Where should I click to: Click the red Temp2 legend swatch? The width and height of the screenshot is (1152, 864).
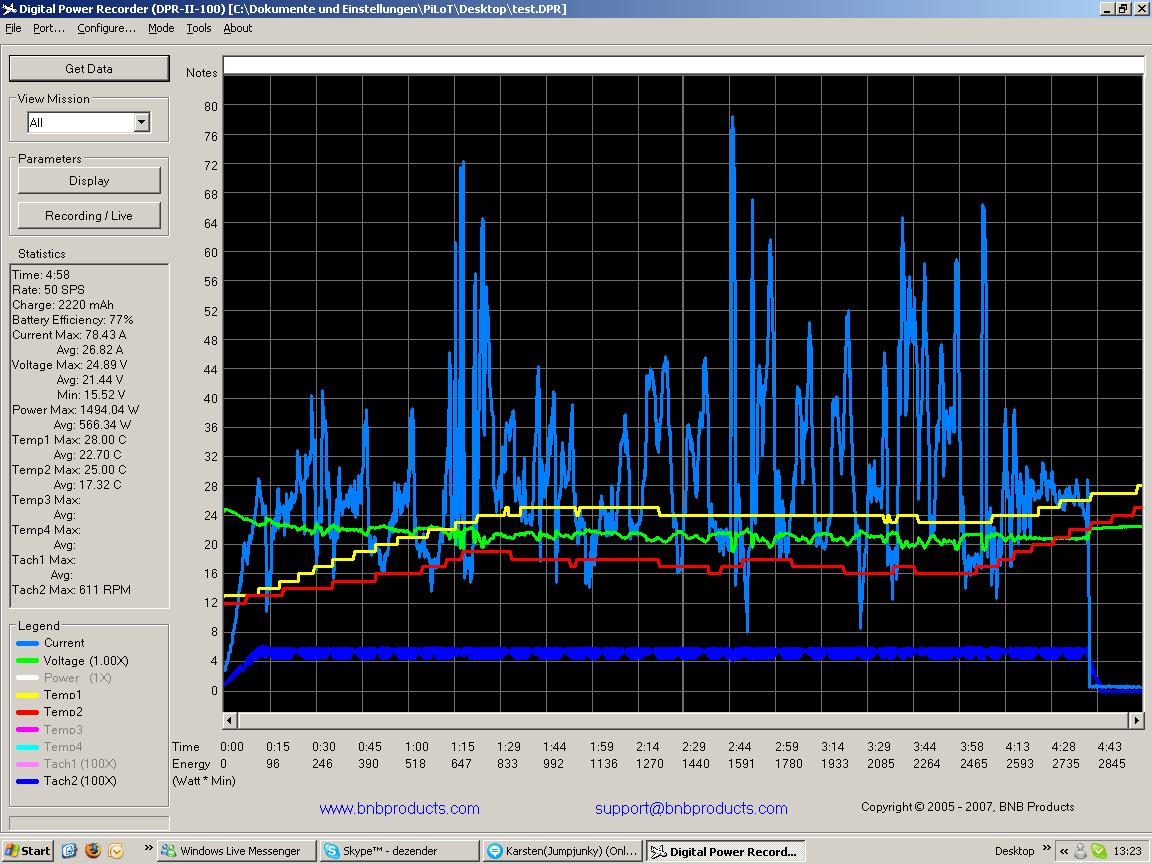click(x=28, y=713)
